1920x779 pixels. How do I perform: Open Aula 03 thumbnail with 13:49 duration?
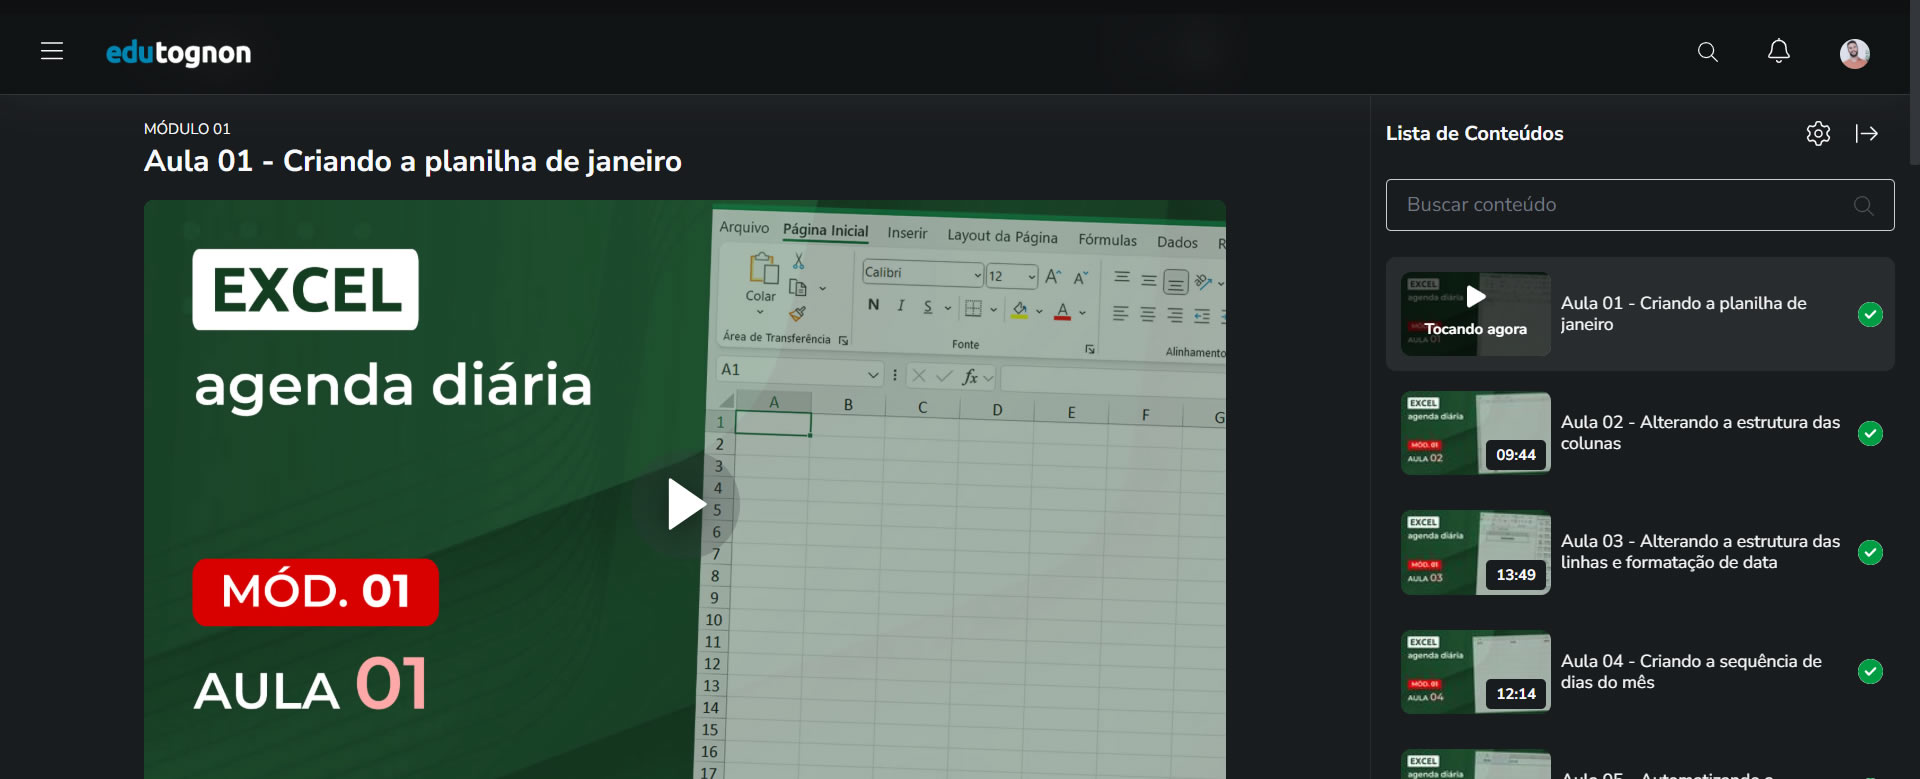[x=1476, y=553]
